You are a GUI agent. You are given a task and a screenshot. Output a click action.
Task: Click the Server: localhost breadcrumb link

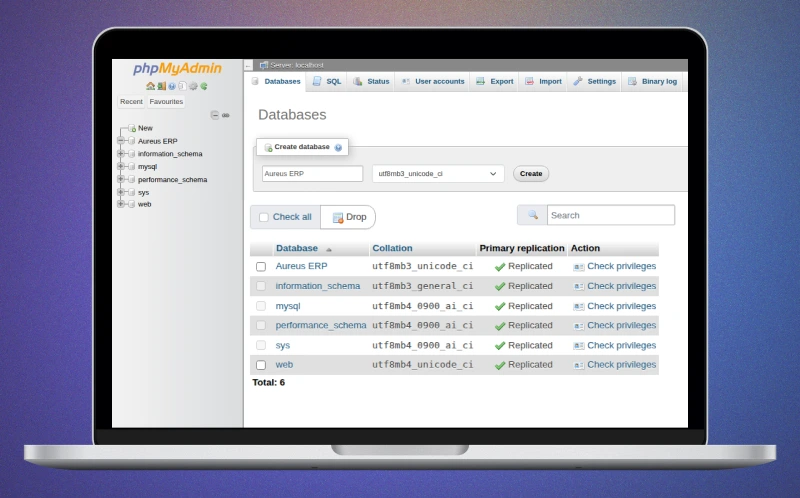[296, 65]
